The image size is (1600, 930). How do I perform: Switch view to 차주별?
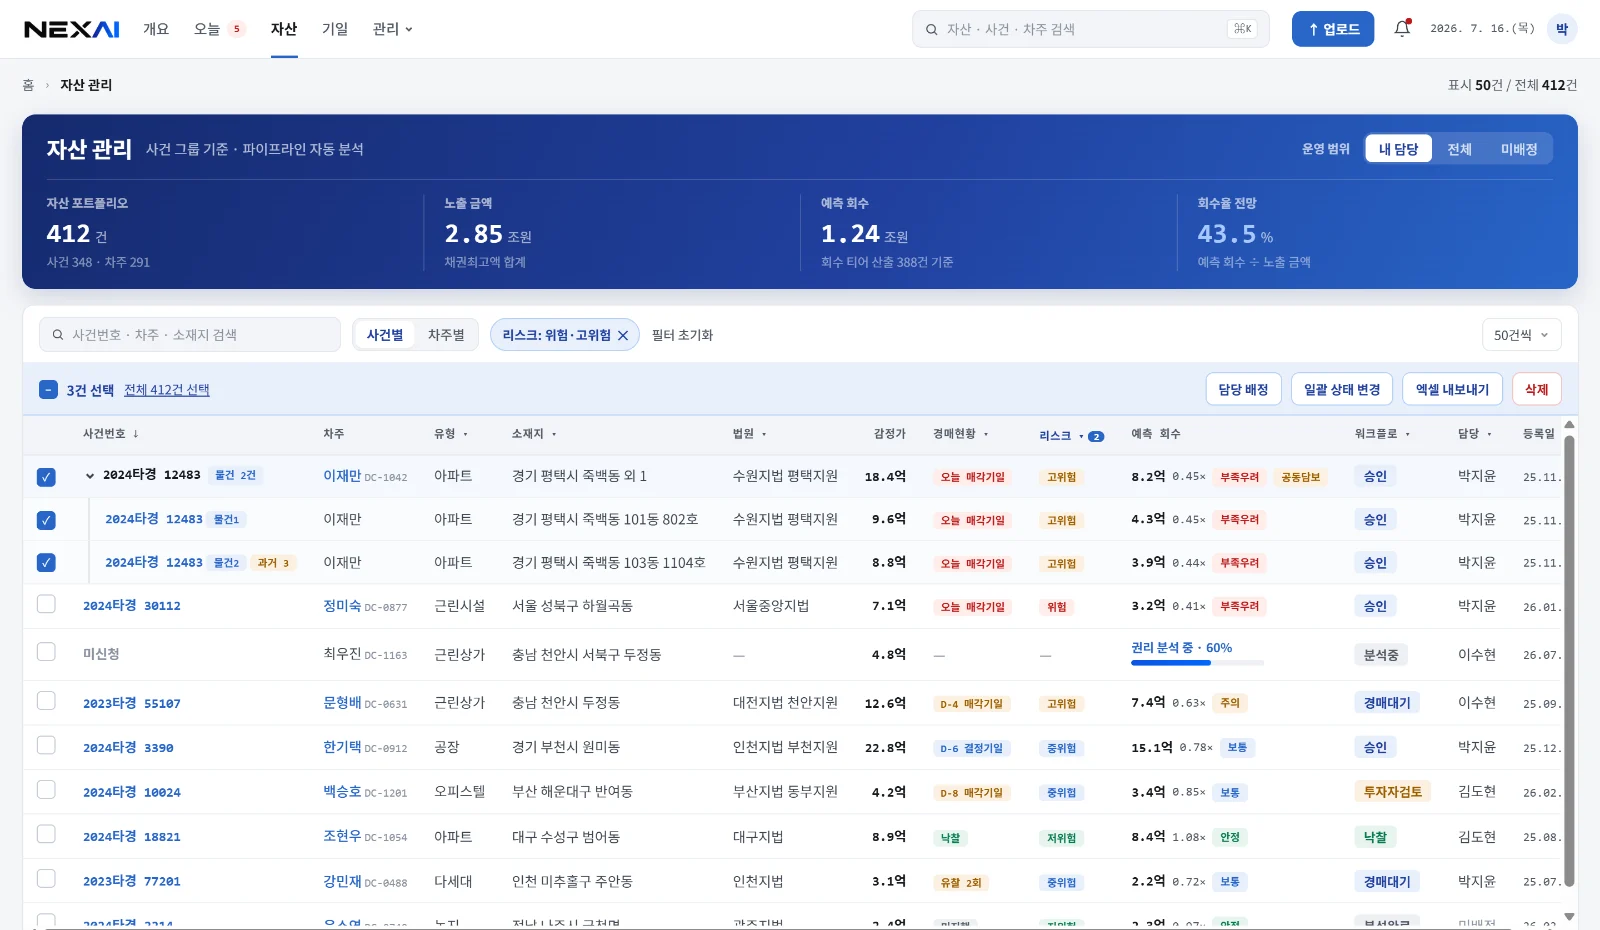coord(446,335)
